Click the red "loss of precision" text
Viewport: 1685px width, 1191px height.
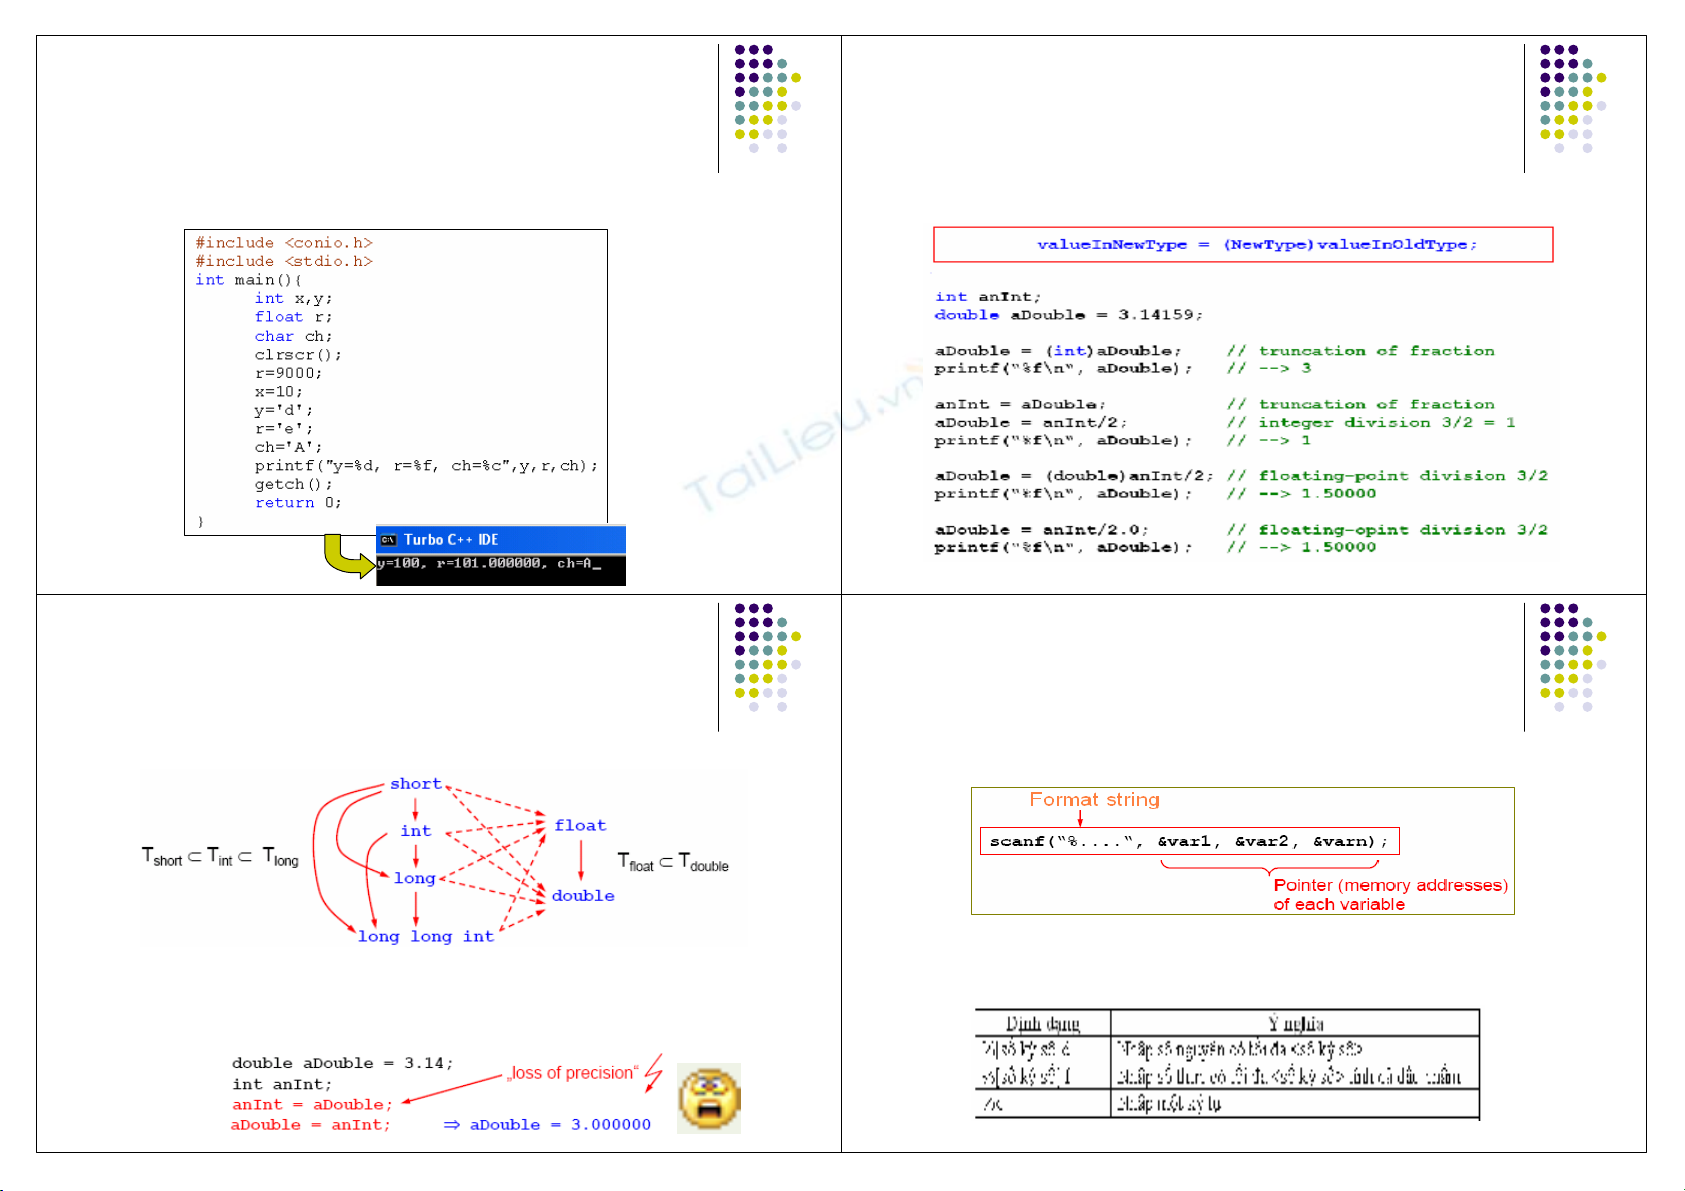point(572,1073)
